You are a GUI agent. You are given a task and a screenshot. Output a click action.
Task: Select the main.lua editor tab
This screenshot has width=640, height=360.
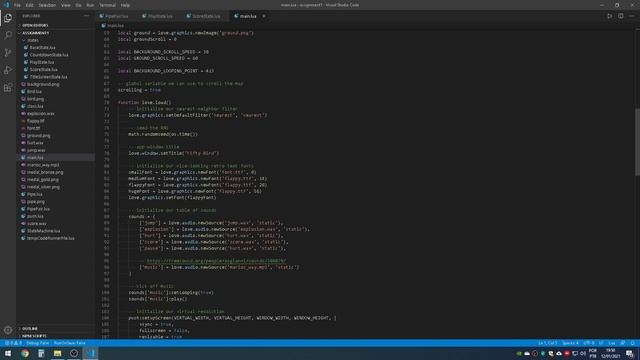point(249,16)
